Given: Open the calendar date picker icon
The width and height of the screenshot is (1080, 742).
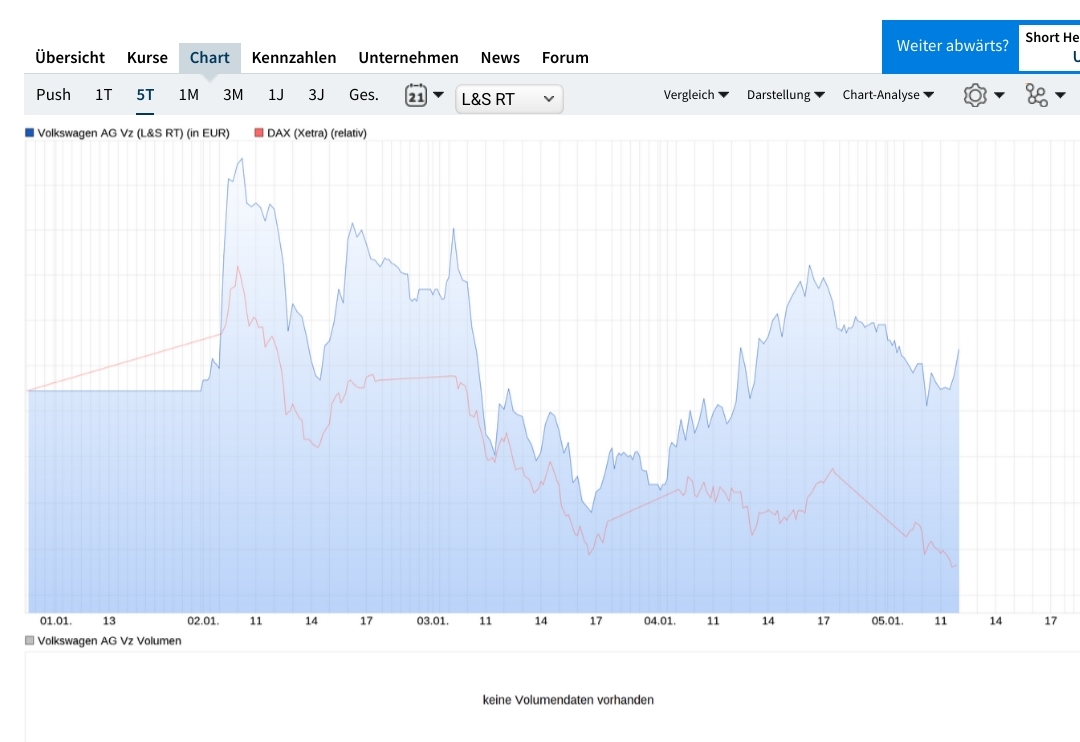Looking at the screenshot, I should pos(416,95).
